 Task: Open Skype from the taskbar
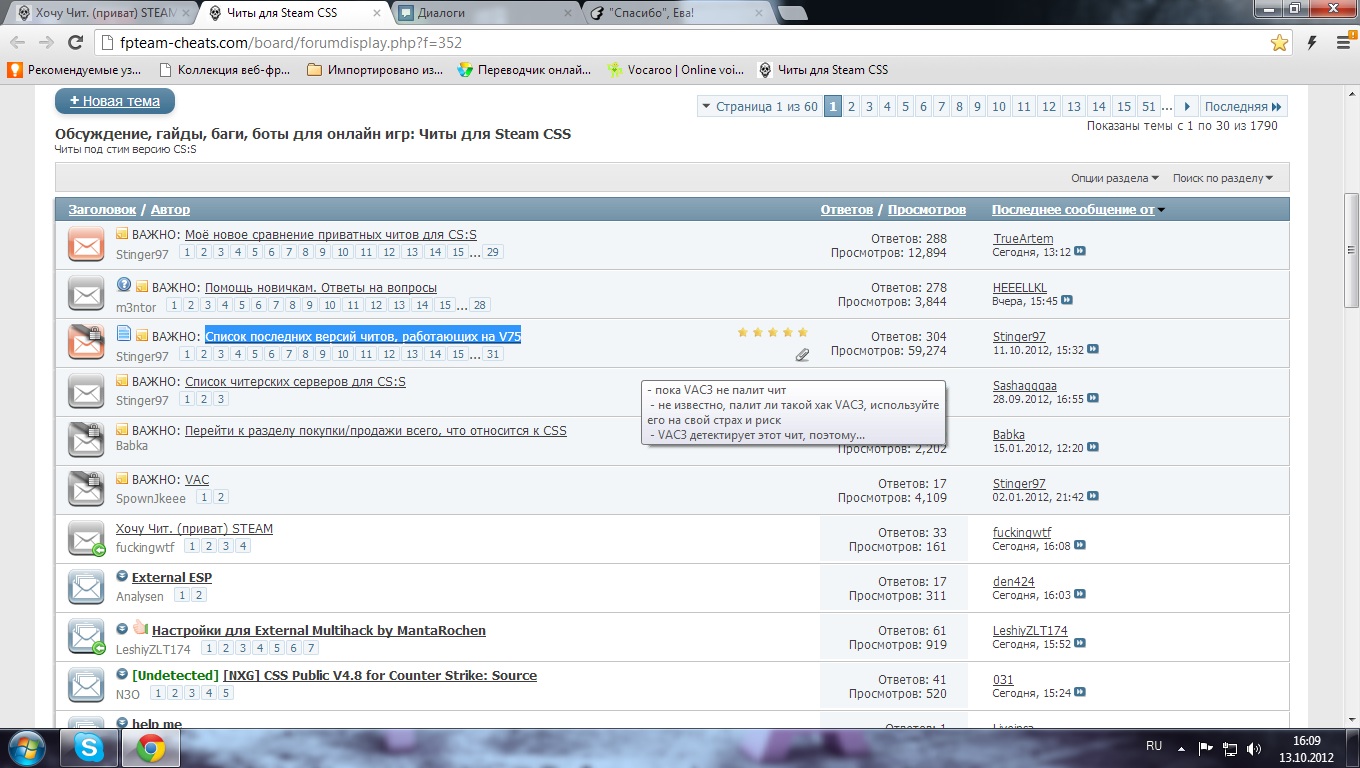tap(89, 747)
